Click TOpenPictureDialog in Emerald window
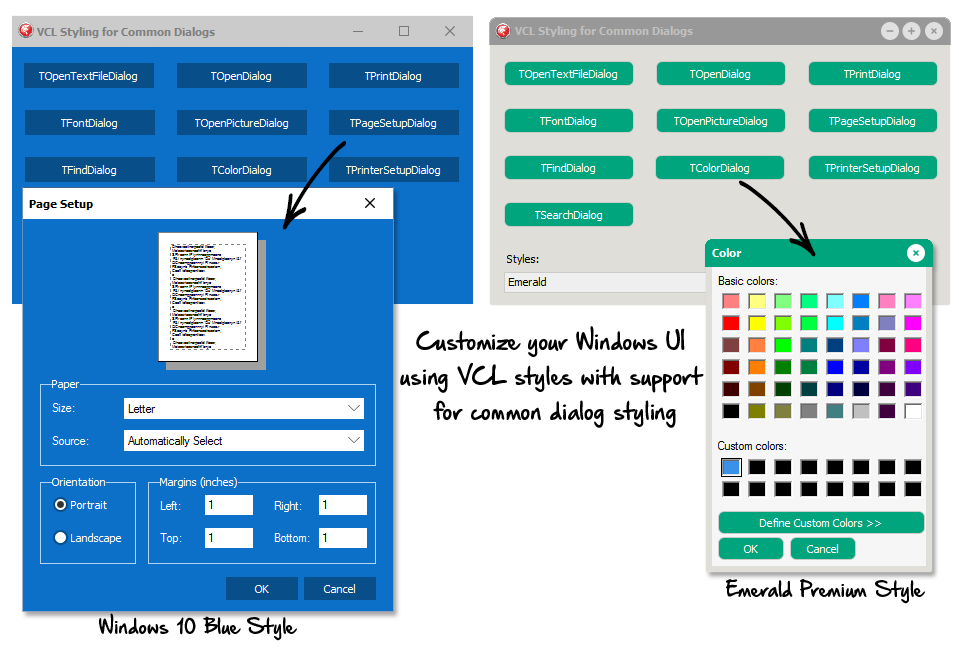Viewport: 959px width, 667px height. click(720, 121)
